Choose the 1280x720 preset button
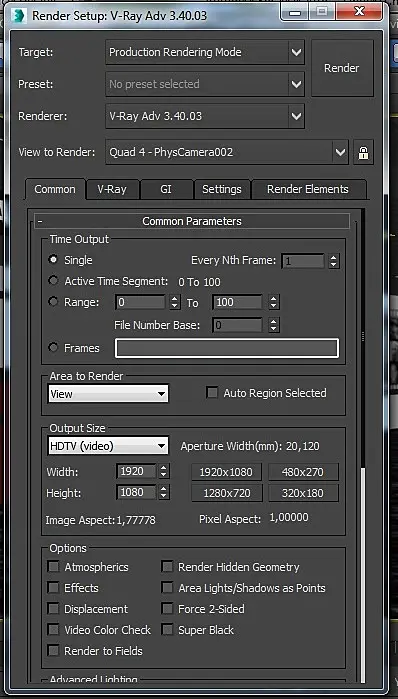The height and width of the screenshot is (699, 398). (226, 493)
